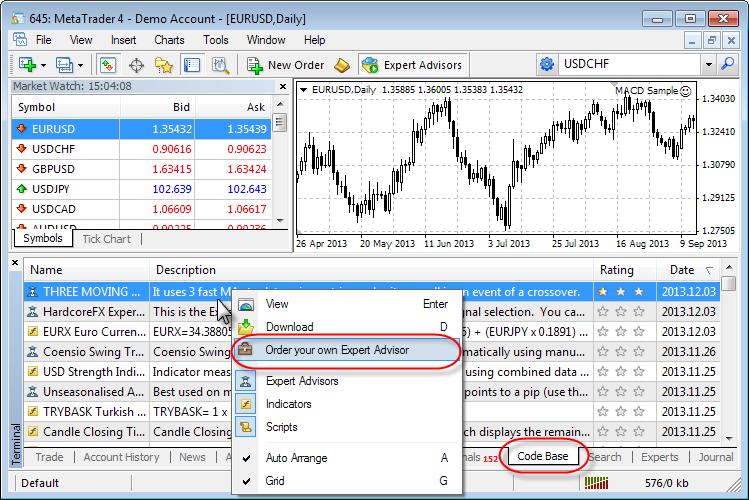This screenshot has width=749, height=500.
Task: Open the Profiles dropdown arrow
Action: point(80,65)
